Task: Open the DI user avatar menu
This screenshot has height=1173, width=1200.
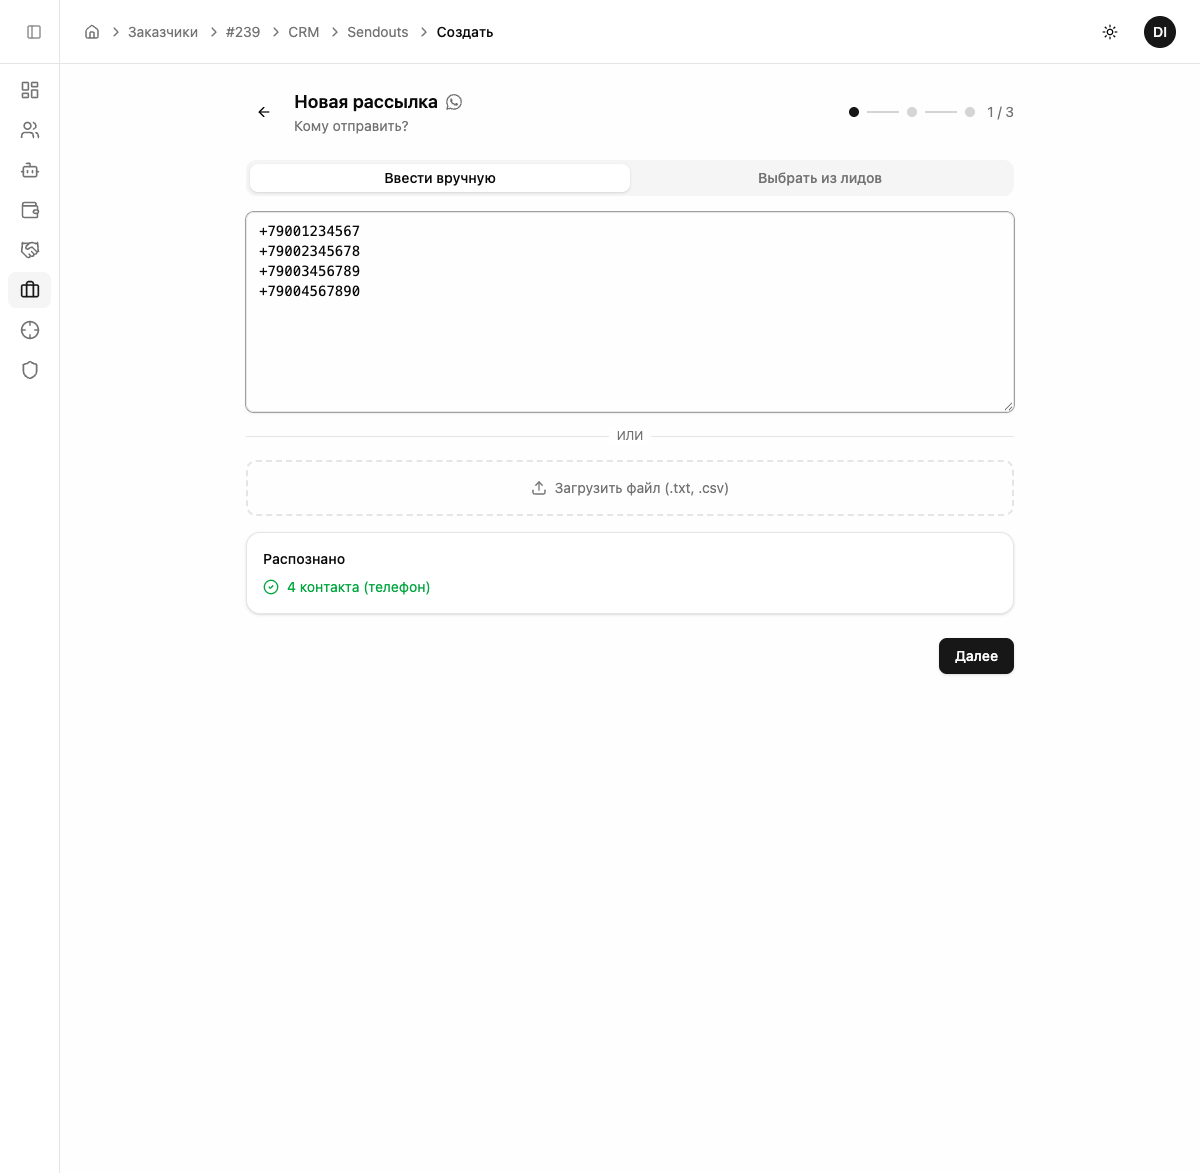Action: coord(1160,32)
